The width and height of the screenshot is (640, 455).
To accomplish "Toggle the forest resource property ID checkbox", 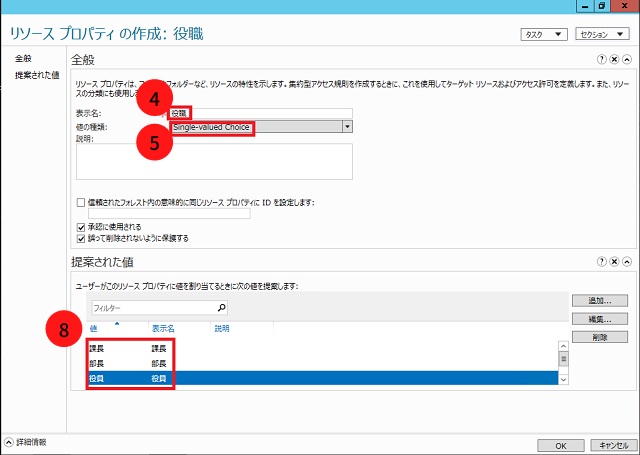I will [x=81, y=203].
